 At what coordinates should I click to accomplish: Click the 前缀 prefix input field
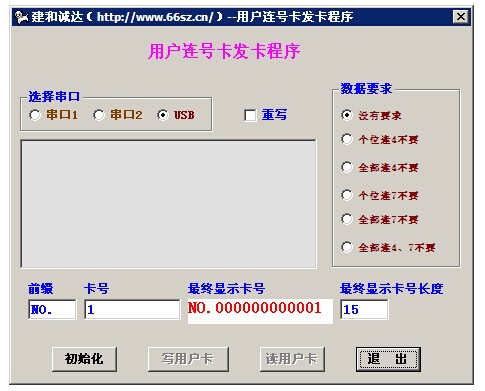(x=52, y=309)
